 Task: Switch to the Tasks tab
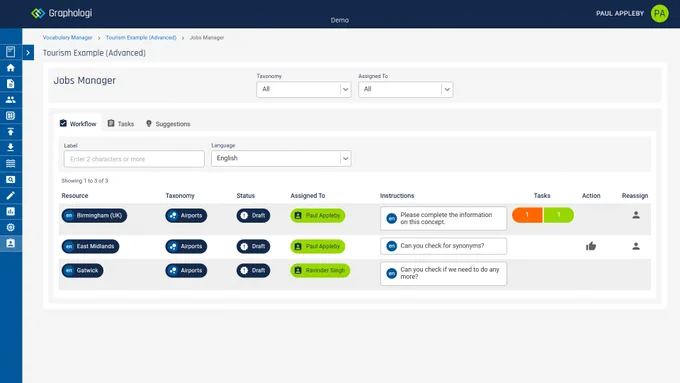pyautogui.click(x=121, y=124)
